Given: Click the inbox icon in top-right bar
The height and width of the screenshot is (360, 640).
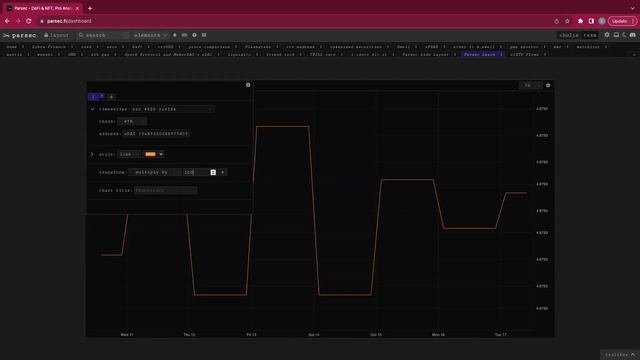Looking at the screenshot, I should click(616, 35).
